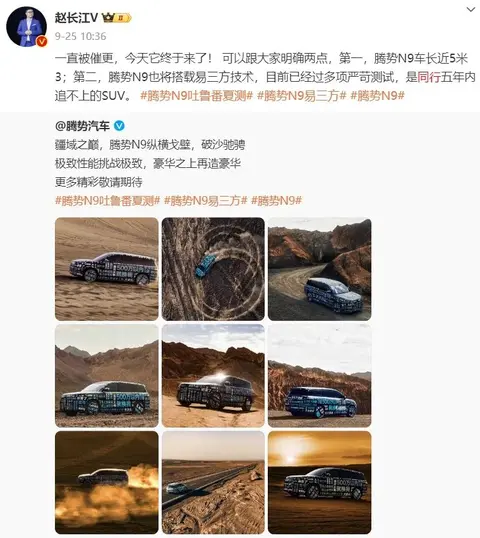Open 赵长江V profile avatar
480x538 pixels.
(x=26, y=26)
